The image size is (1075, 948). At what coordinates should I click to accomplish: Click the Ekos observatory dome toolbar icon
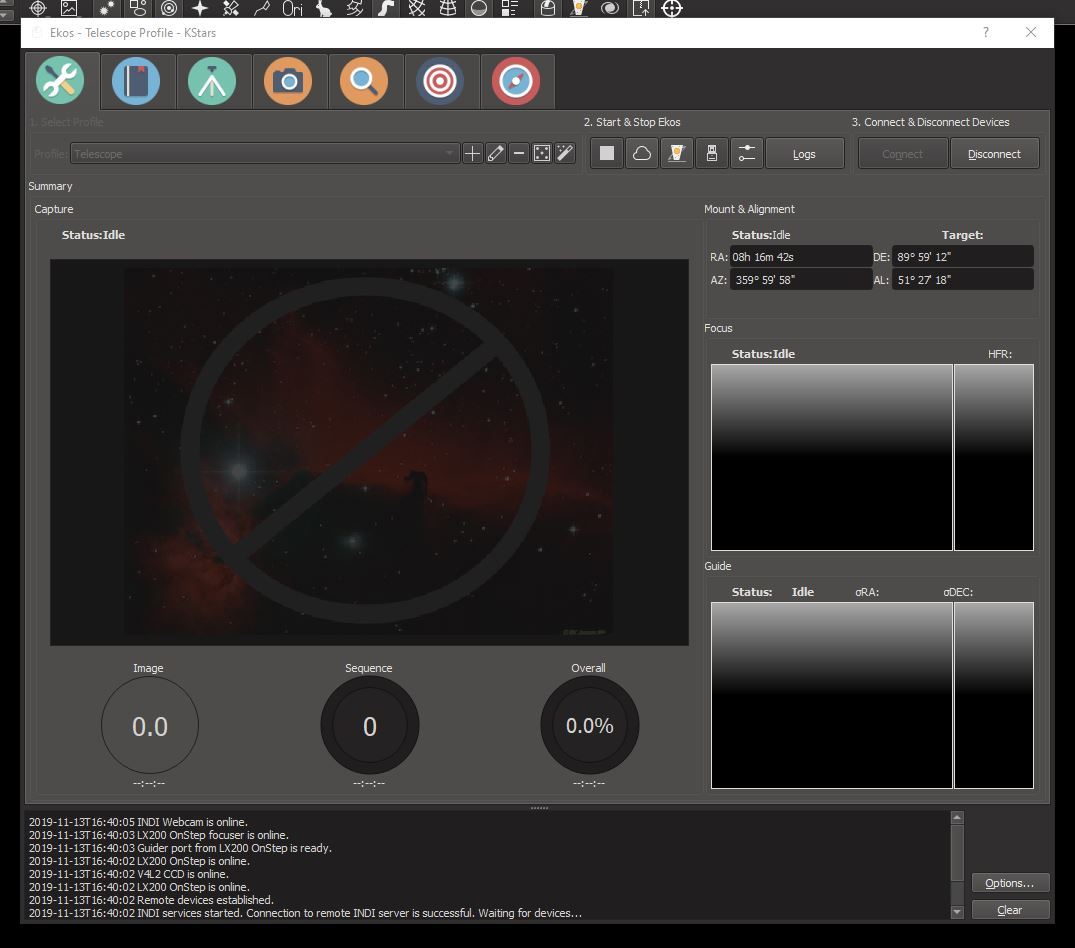click(547, 8)
